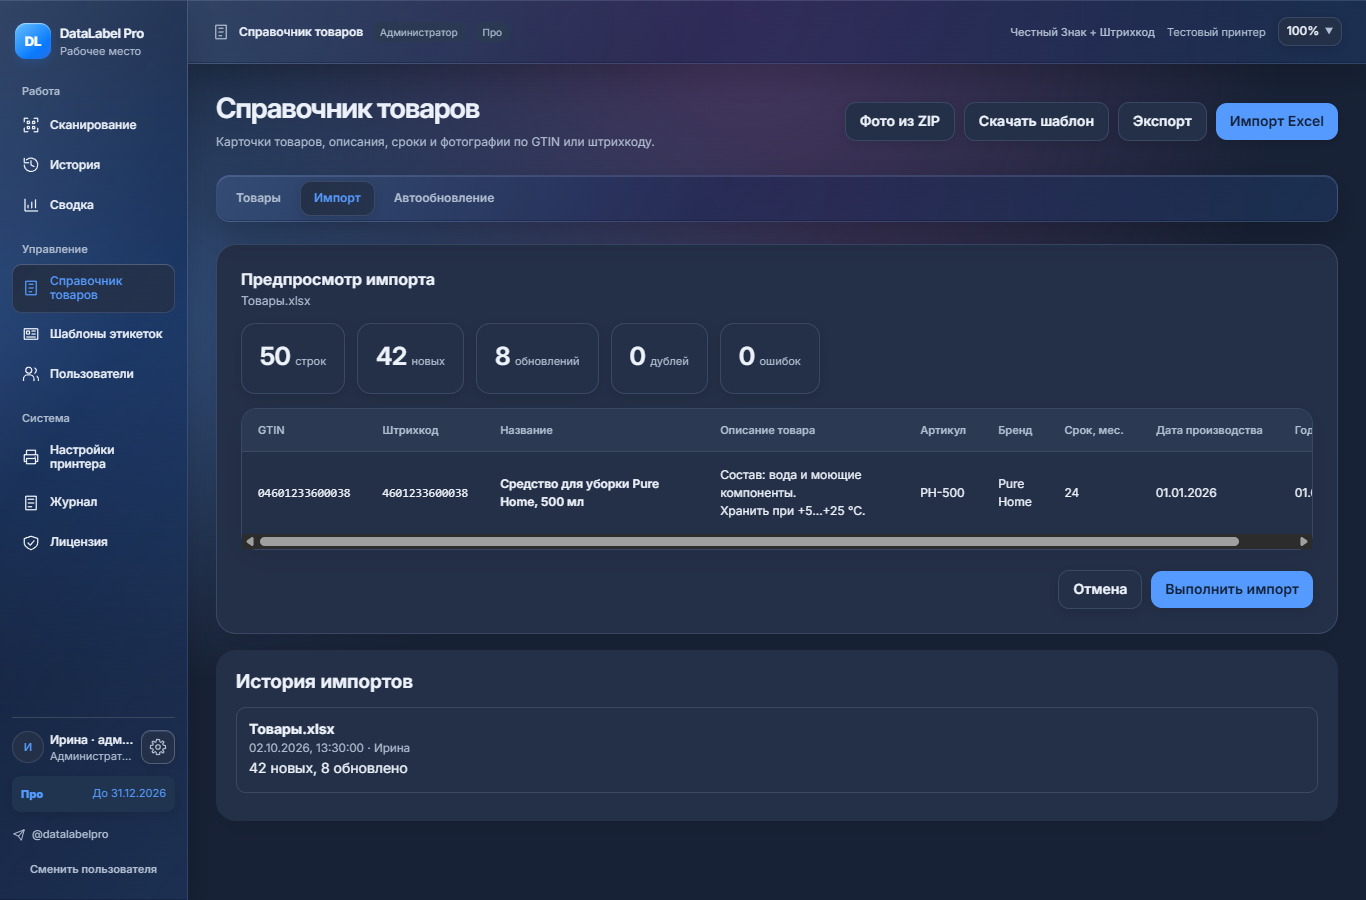
Task: Click the Про license badge До 31.12.2026
Action: pyautogui.click(x=93, y=794)
